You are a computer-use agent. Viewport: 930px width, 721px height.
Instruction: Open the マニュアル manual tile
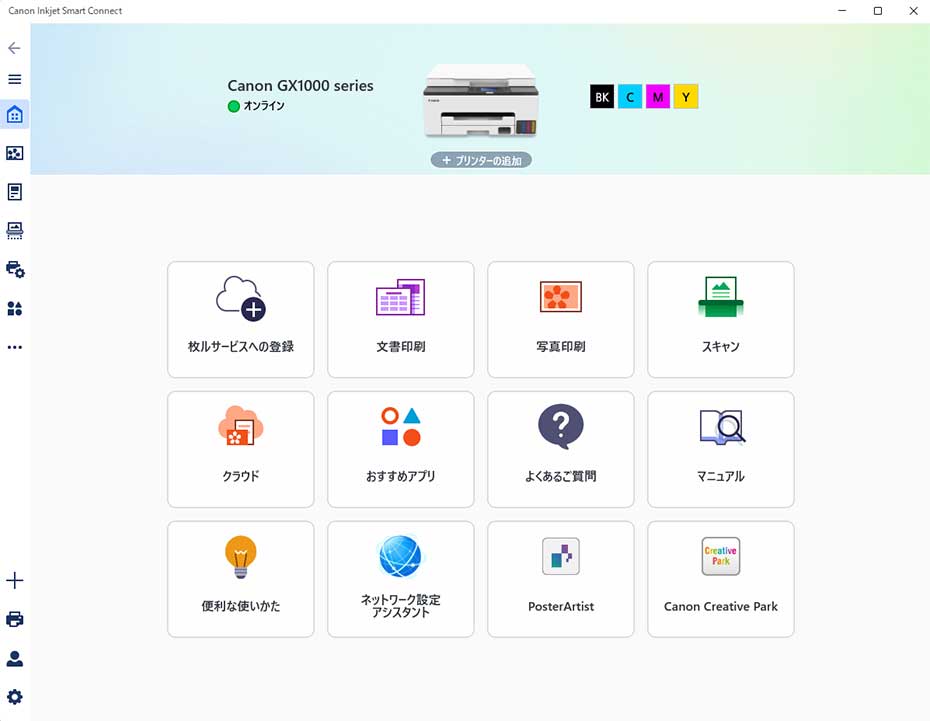coord(721,449)
